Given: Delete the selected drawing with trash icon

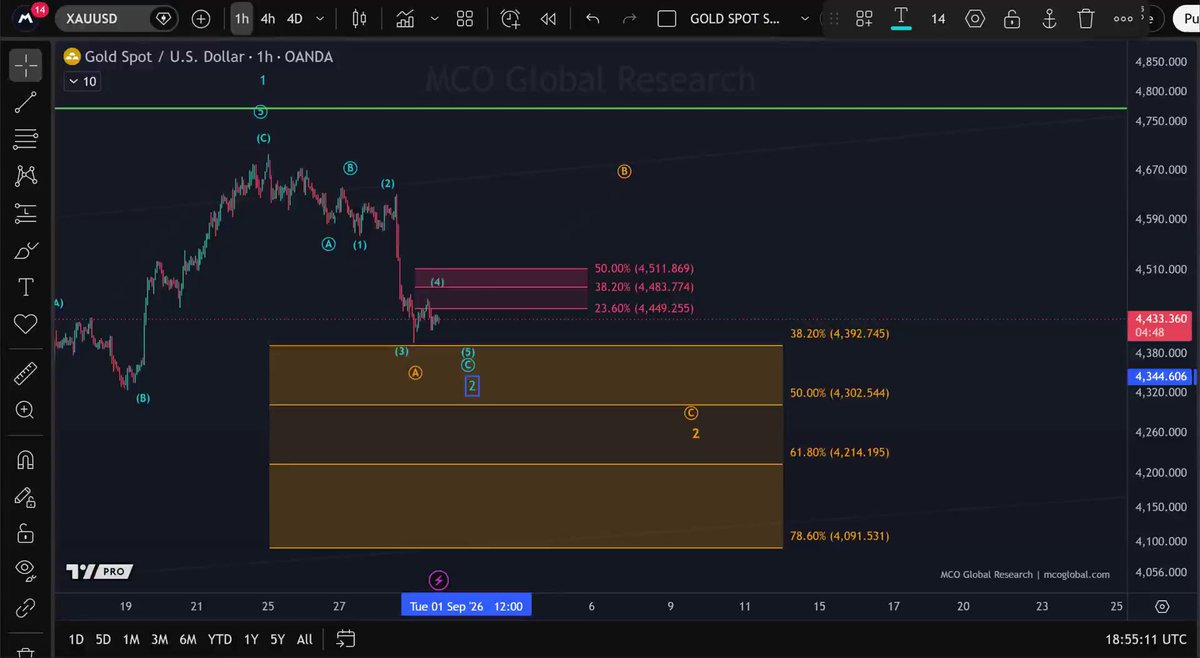Looking at the screenshot, I should (x=1087, y=18).
